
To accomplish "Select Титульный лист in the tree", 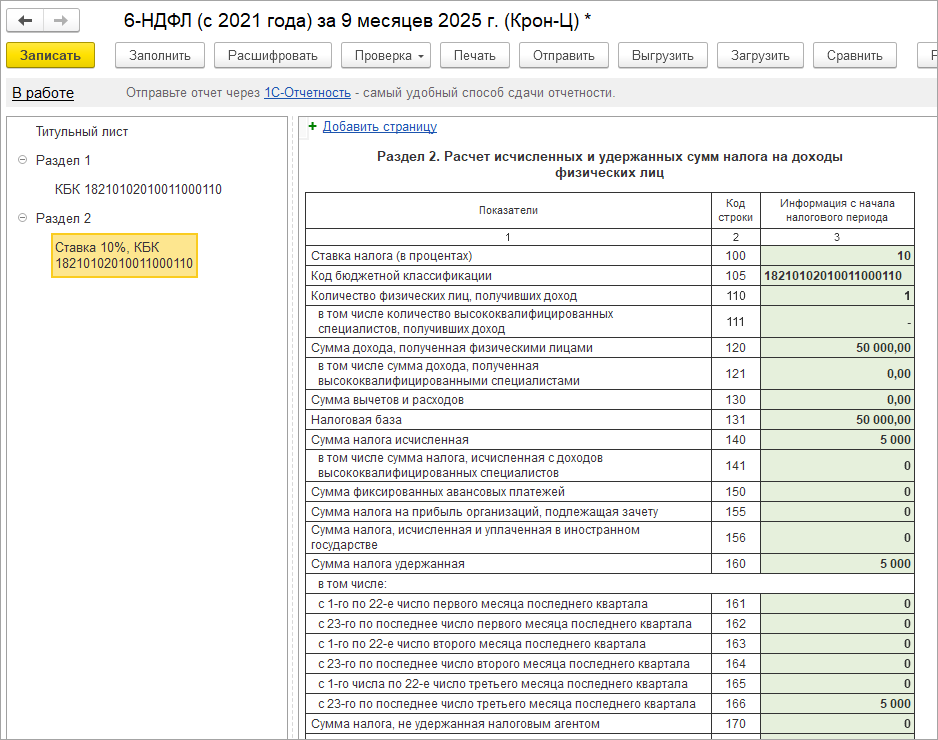I will (82, 131).
